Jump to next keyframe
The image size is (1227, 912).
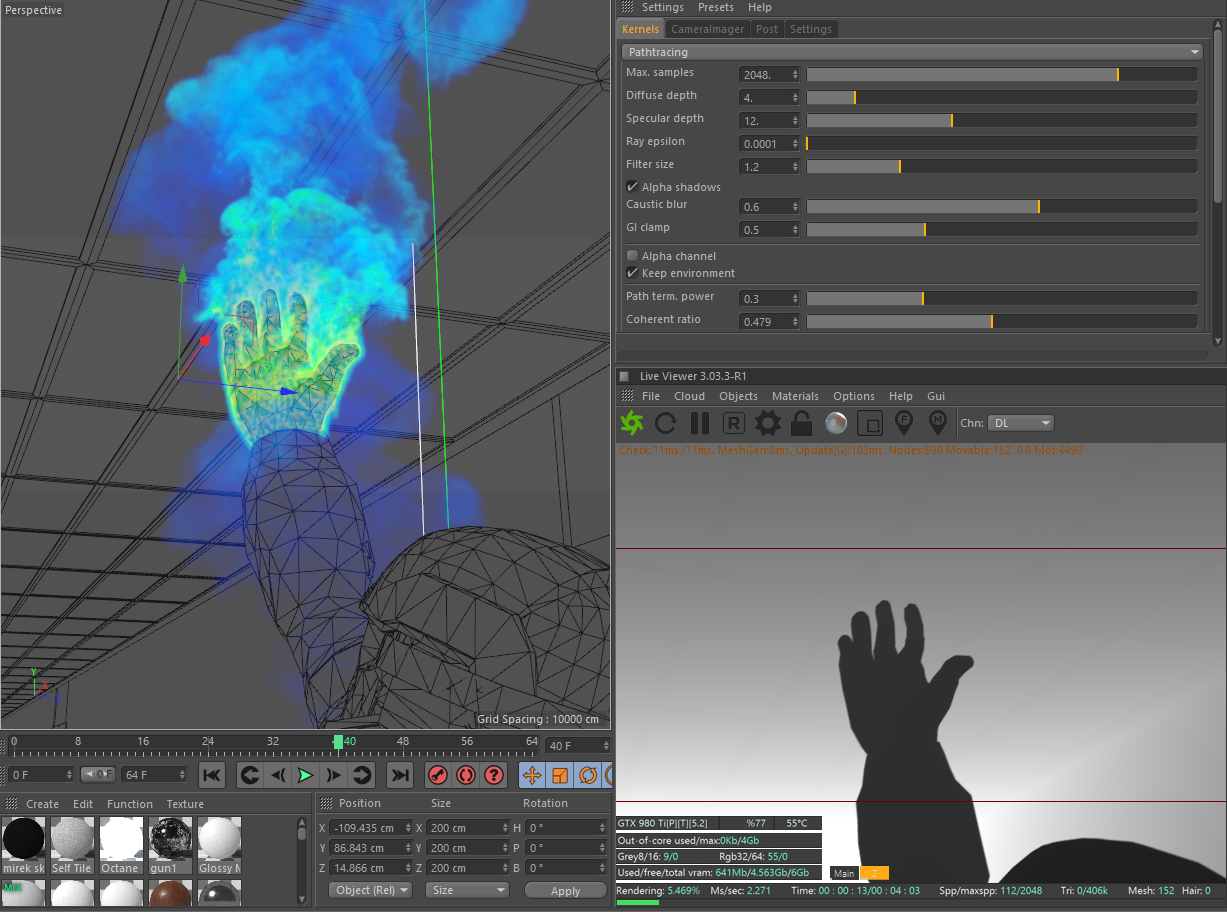coord(362,775)
